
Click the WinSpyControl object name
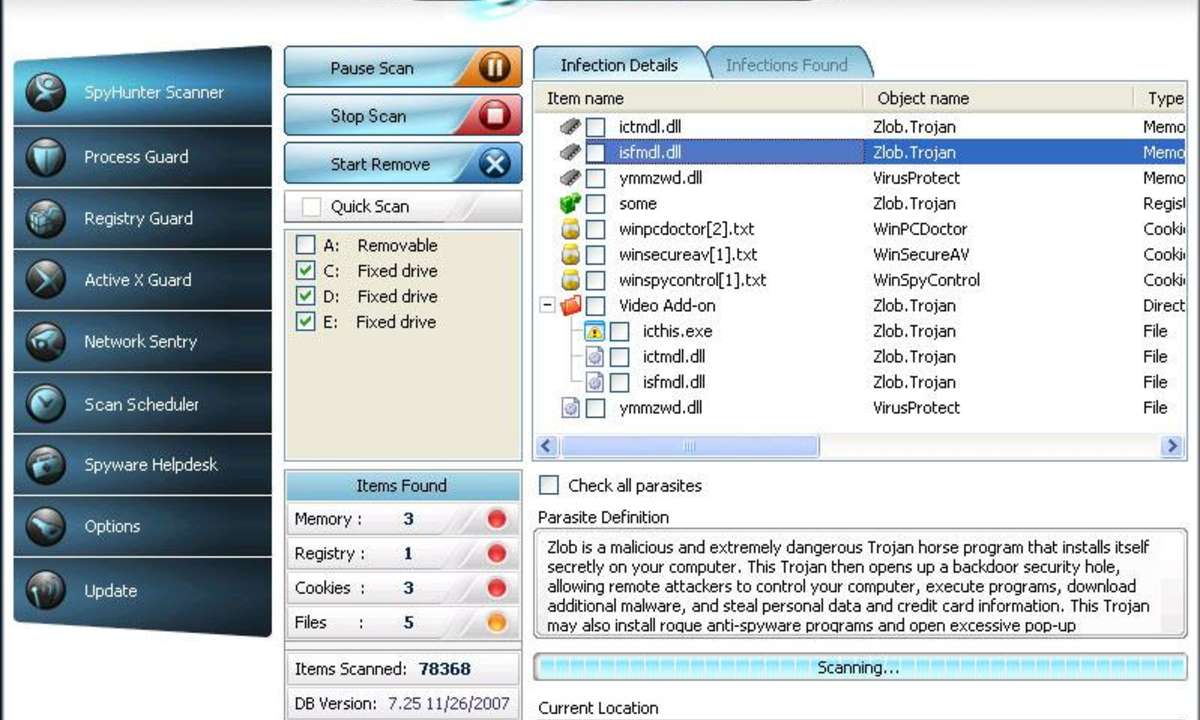[x=926, y=280]
